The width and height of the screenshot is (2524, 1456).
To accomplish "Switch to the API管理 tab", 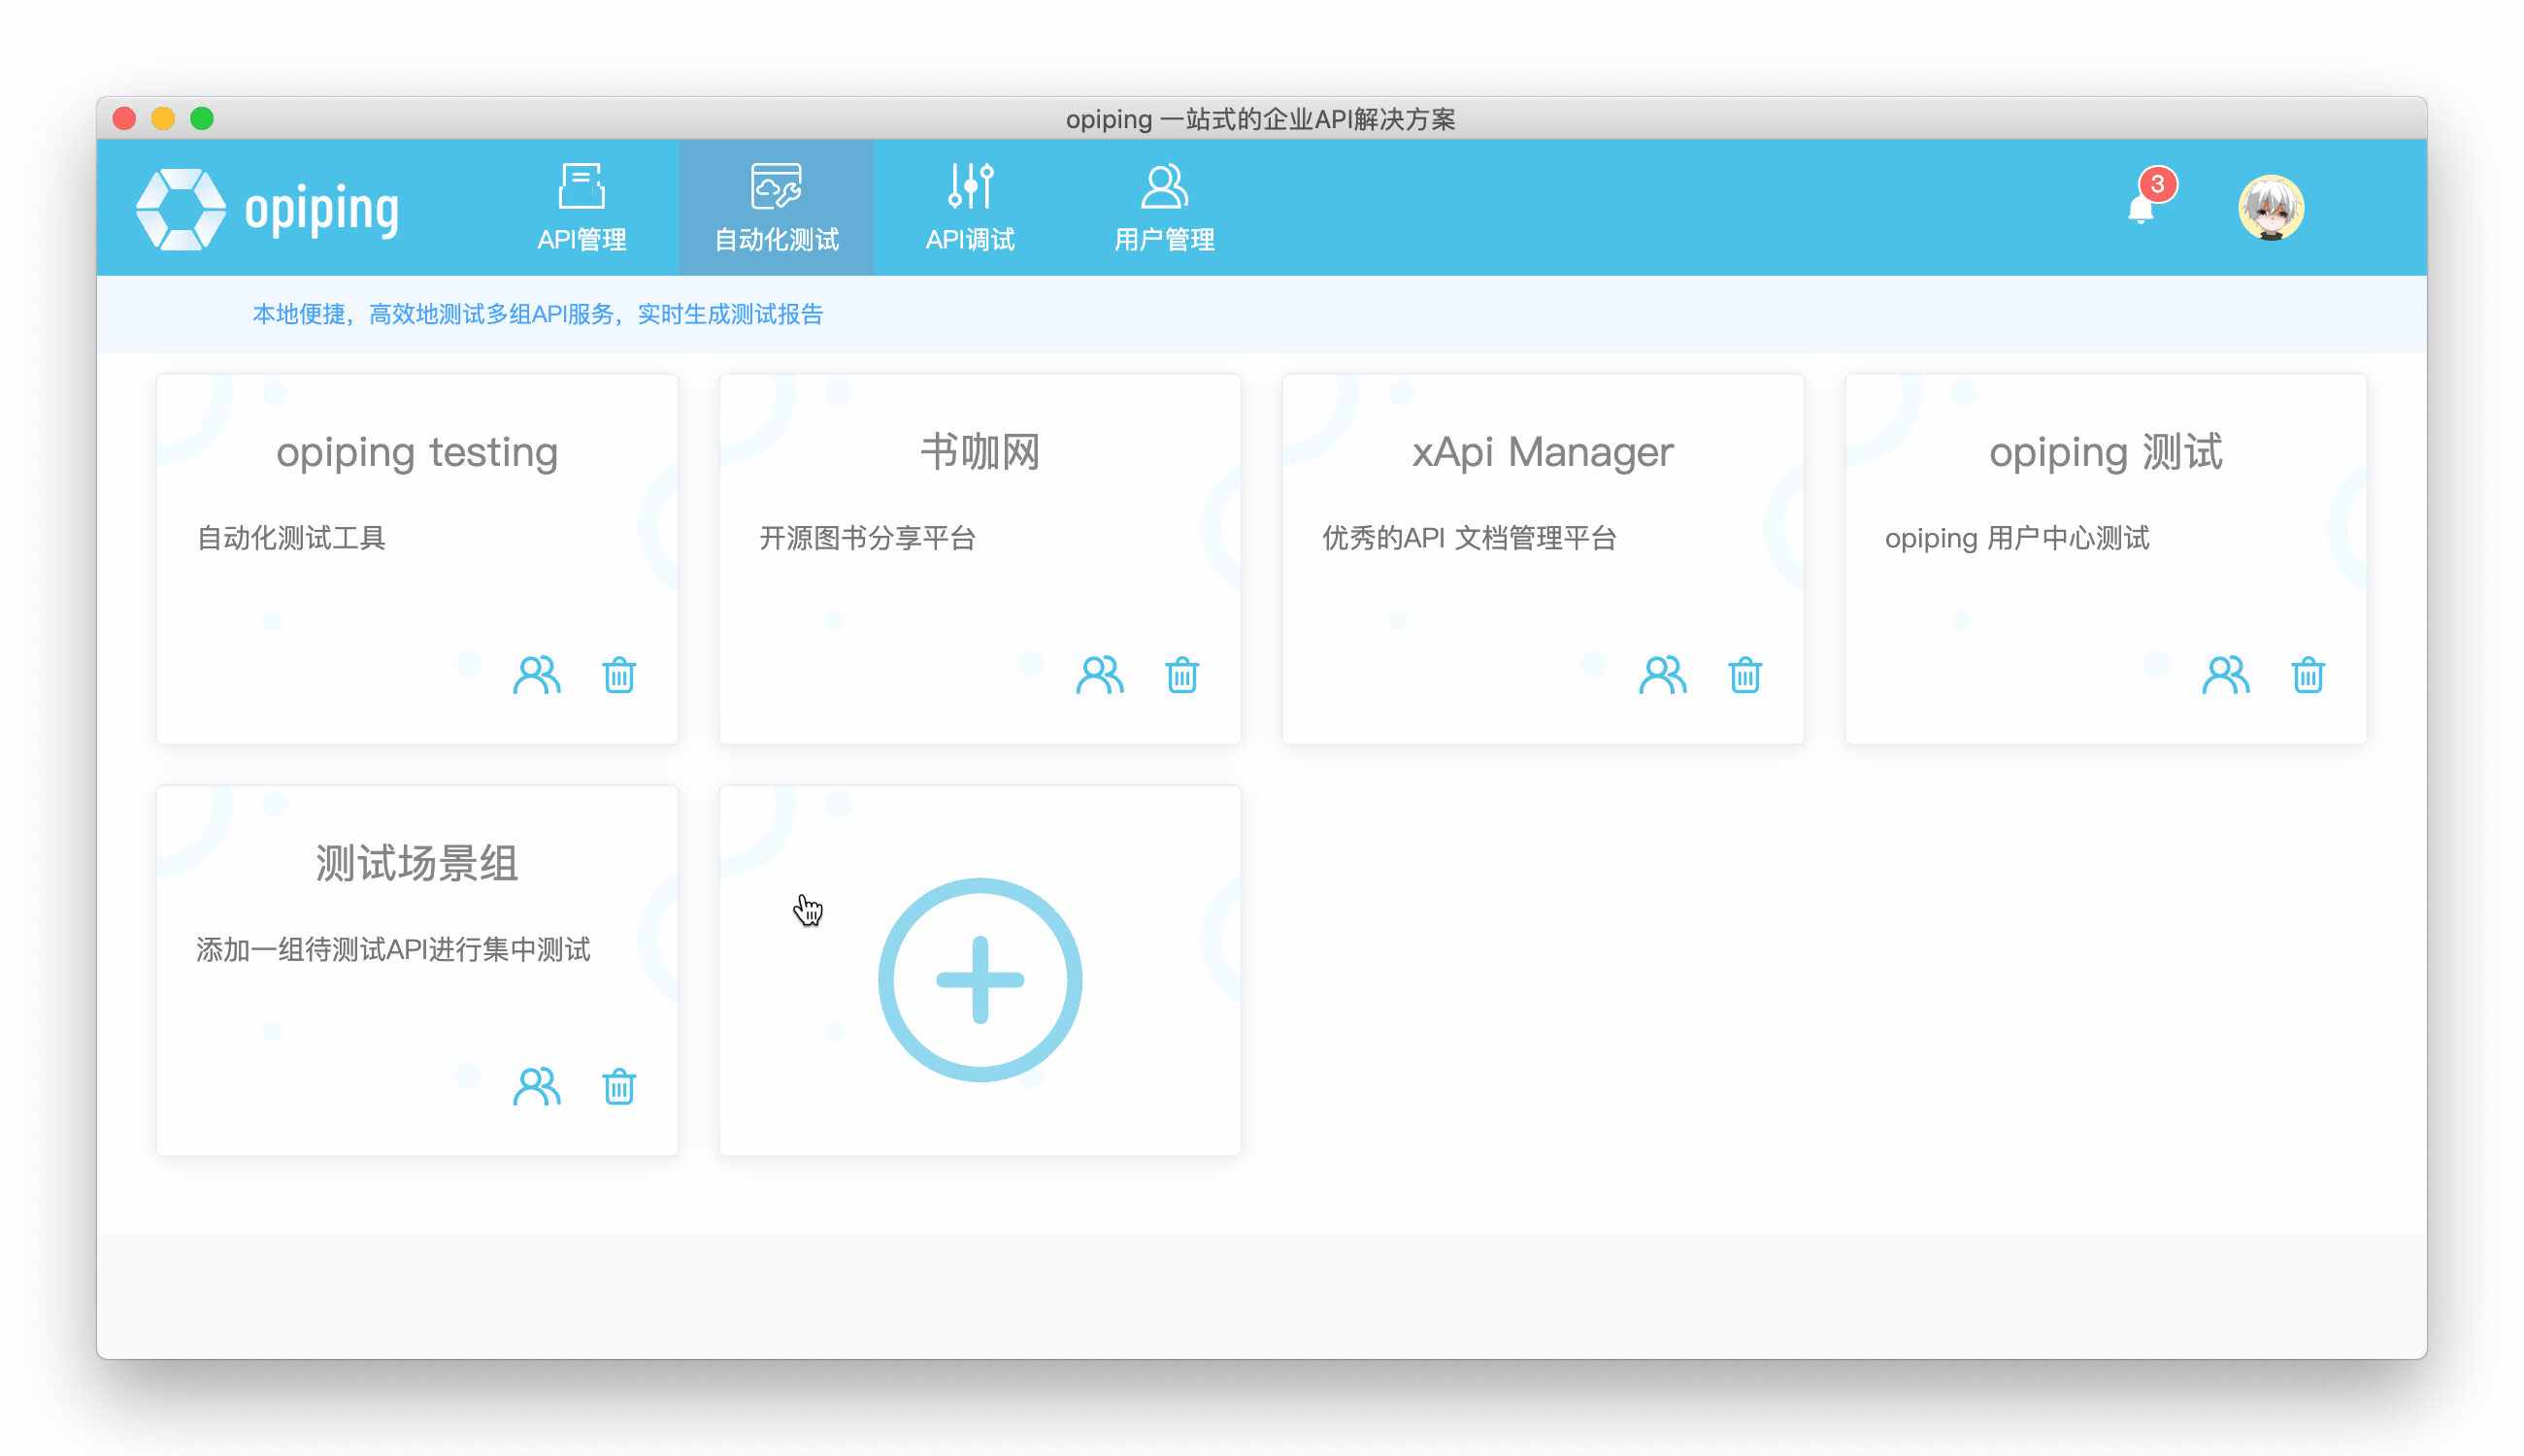I will 582,208.
